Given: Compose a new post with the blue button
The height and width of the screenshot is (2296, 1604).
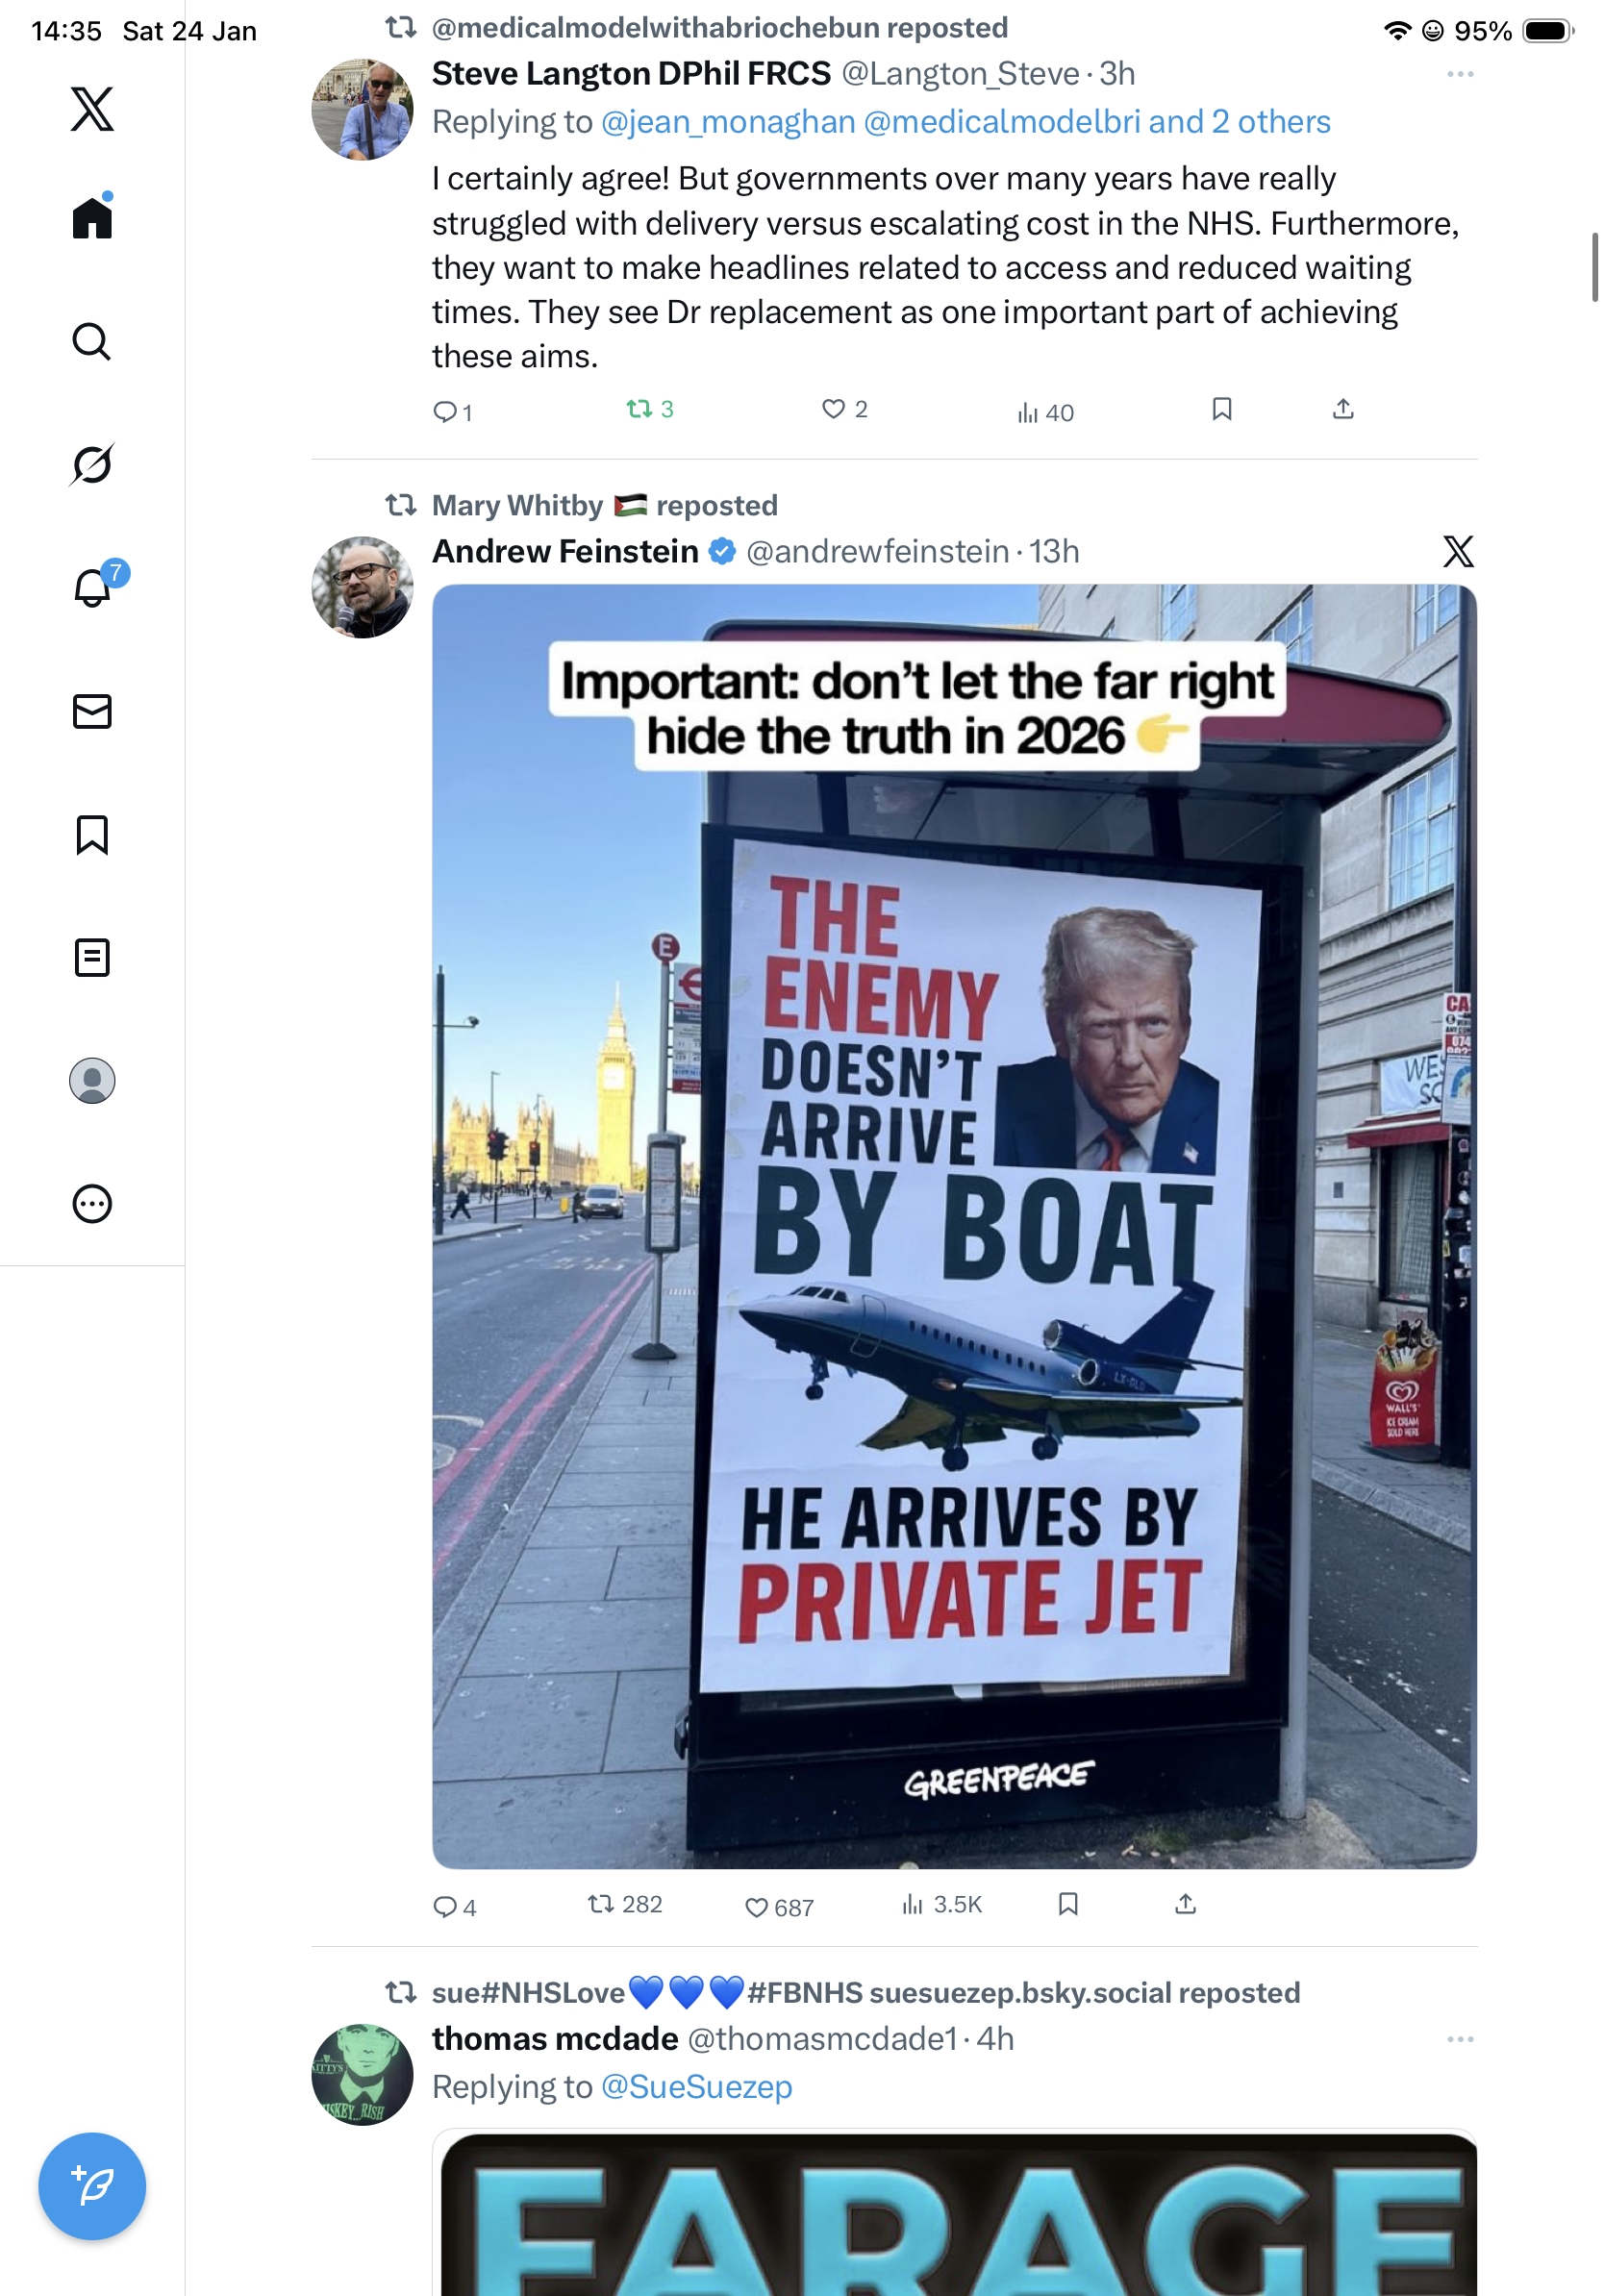Looking at the screenshot, I should click(x=92, y=2186).
